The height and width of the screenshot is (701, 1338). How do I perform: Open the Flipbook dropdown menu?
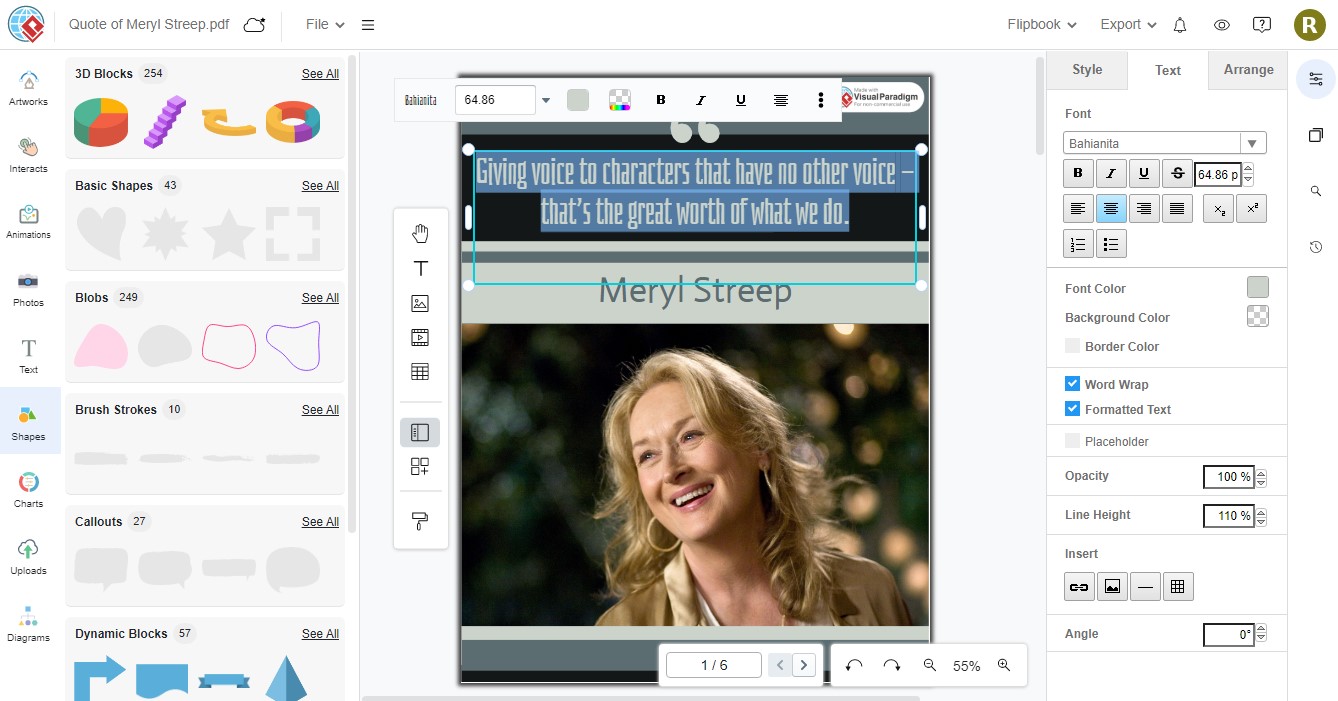point(1041,25)
